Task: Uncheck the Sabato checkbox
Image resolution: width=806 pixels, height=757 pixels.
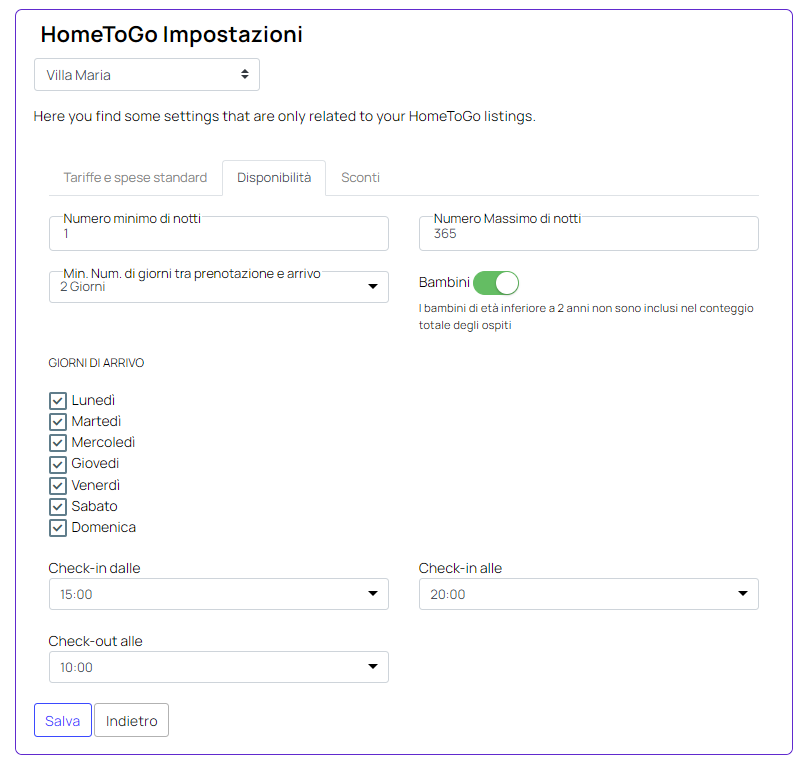Action: pos(58,507)
